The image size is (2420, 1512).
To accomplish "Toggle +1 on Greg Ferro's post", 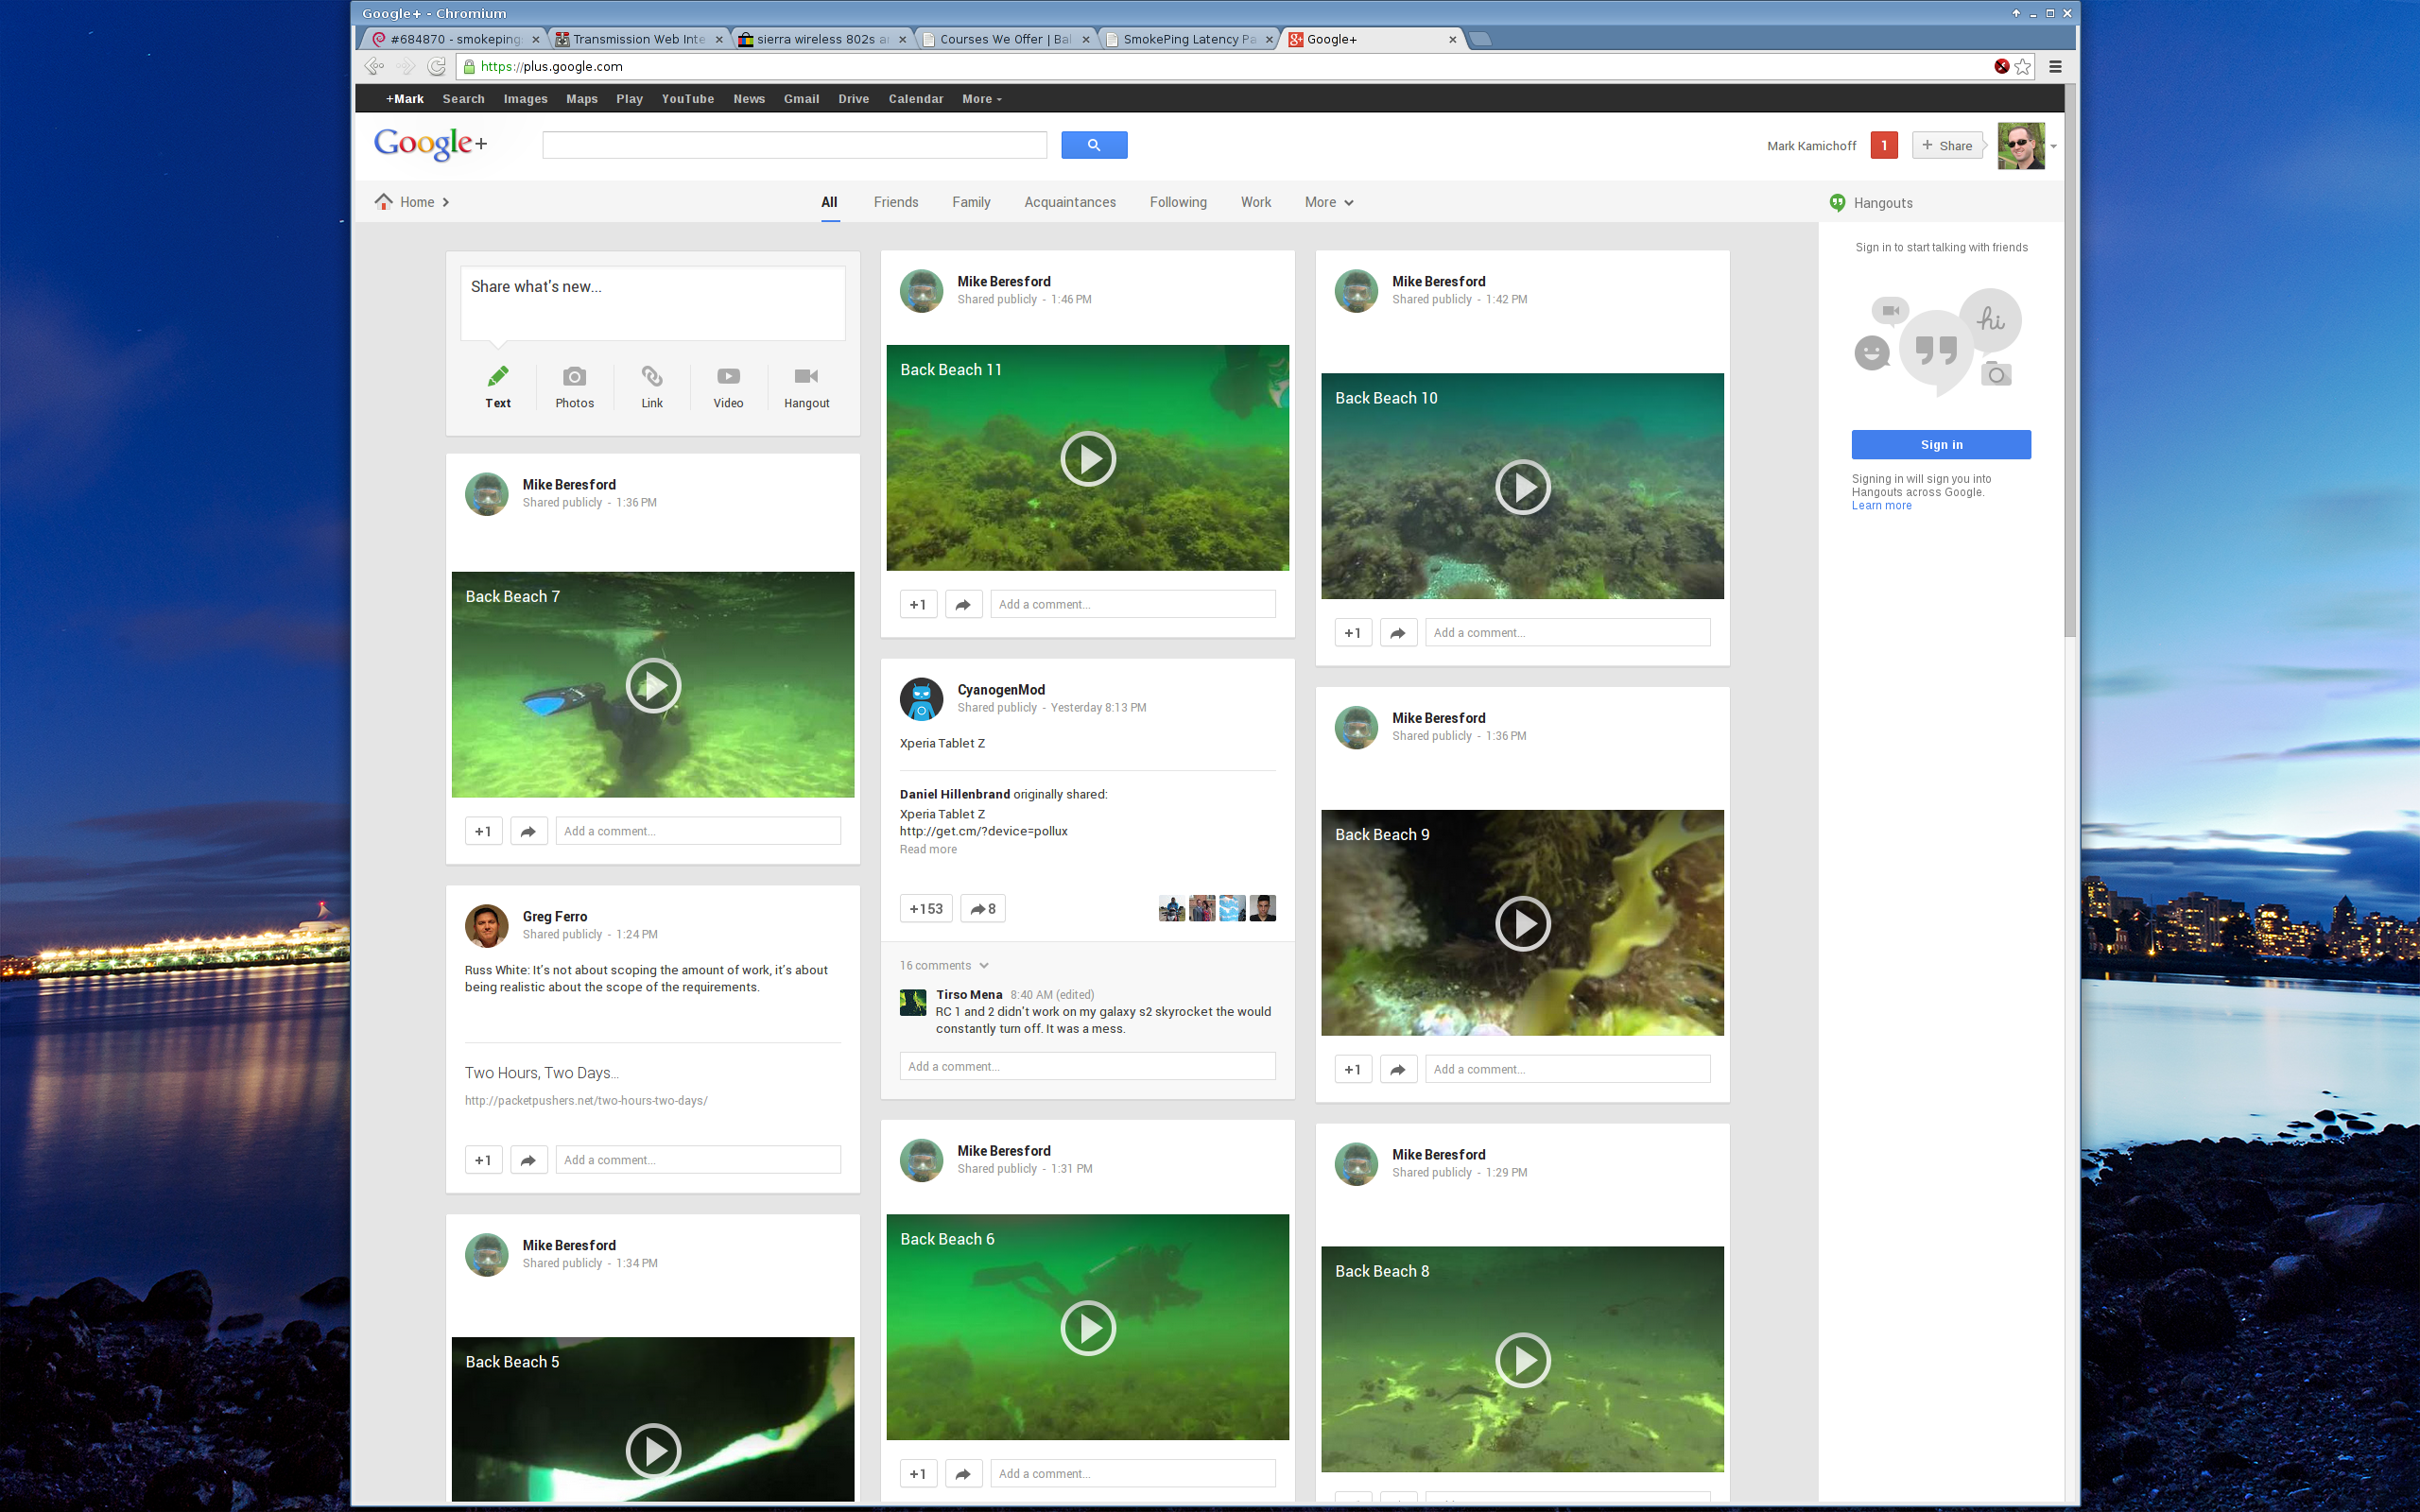I will tap(483, 1160).
